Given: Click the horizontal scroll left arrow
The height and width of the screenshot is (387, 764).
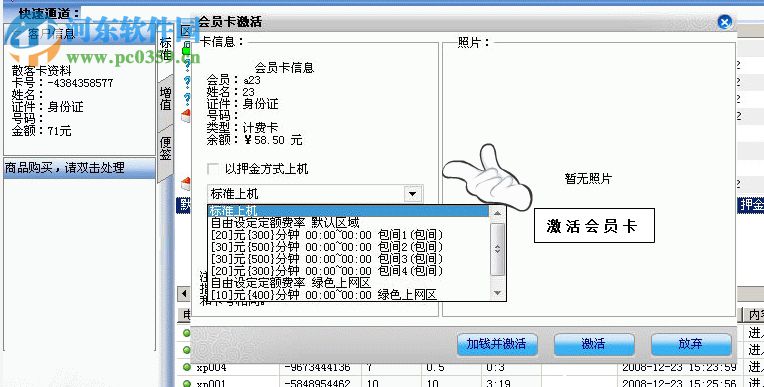Looking at the screenshot, I should (184, 293).
